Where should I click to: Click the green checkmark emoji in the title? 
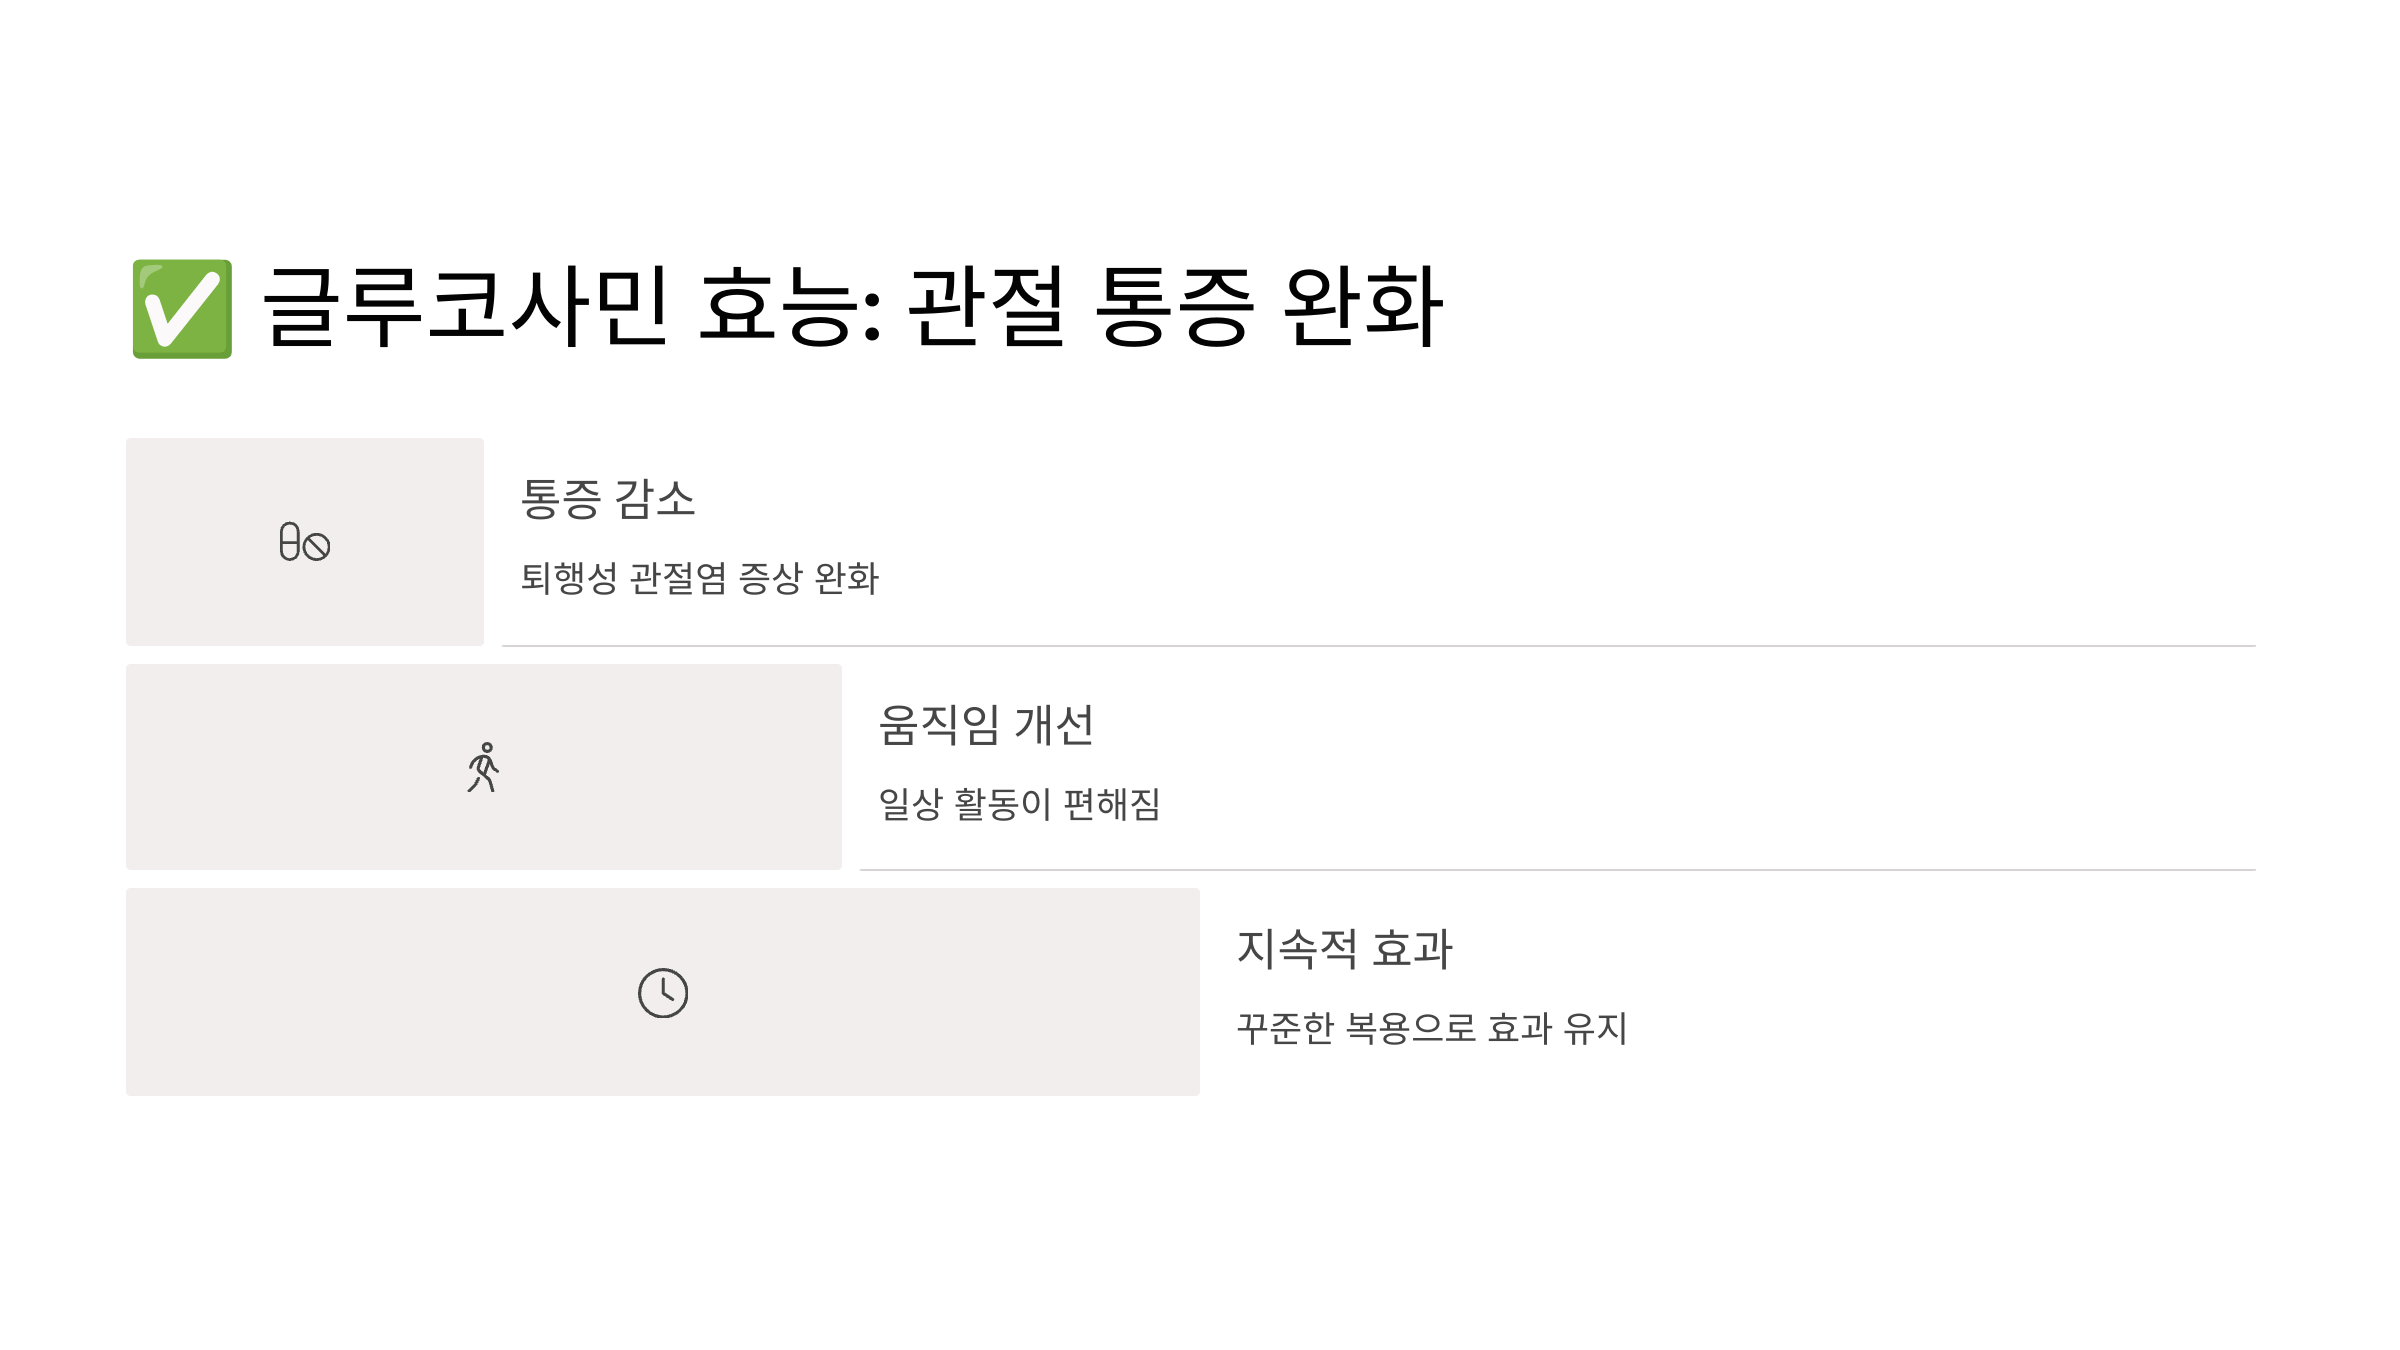point(182,309)
